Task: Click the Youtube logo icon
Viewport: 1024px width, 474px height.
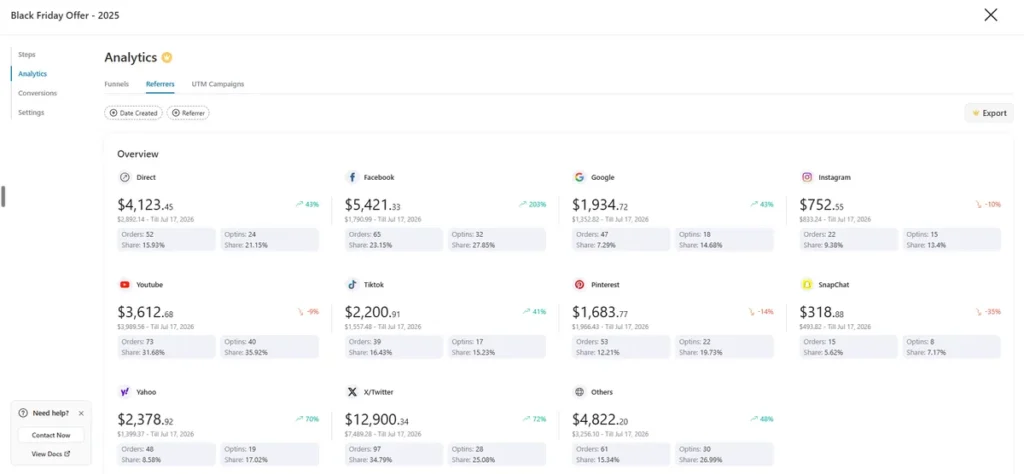Action: pos(125,285)
